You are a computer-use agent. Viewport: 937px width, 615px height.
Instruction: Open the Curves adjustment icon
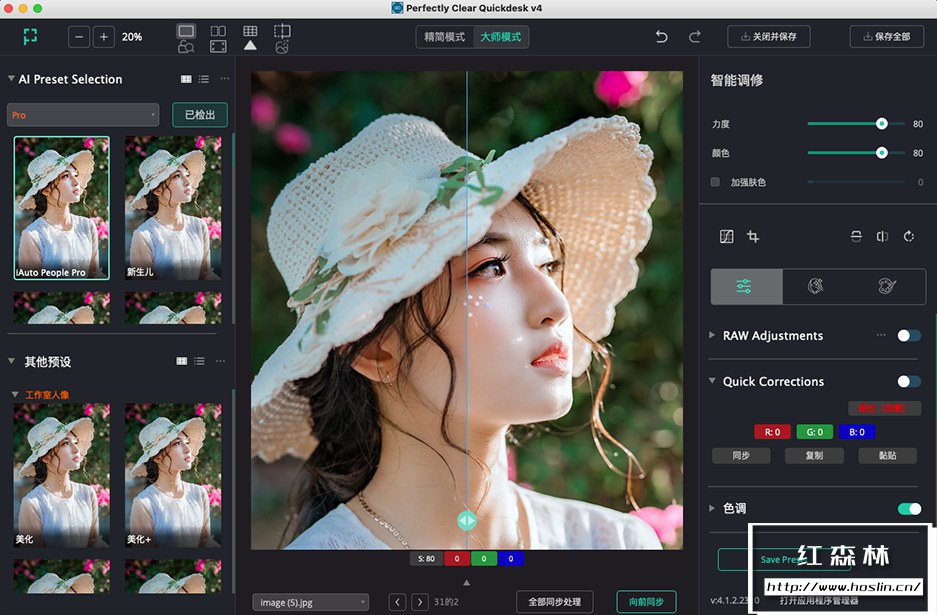click(727, 236)
